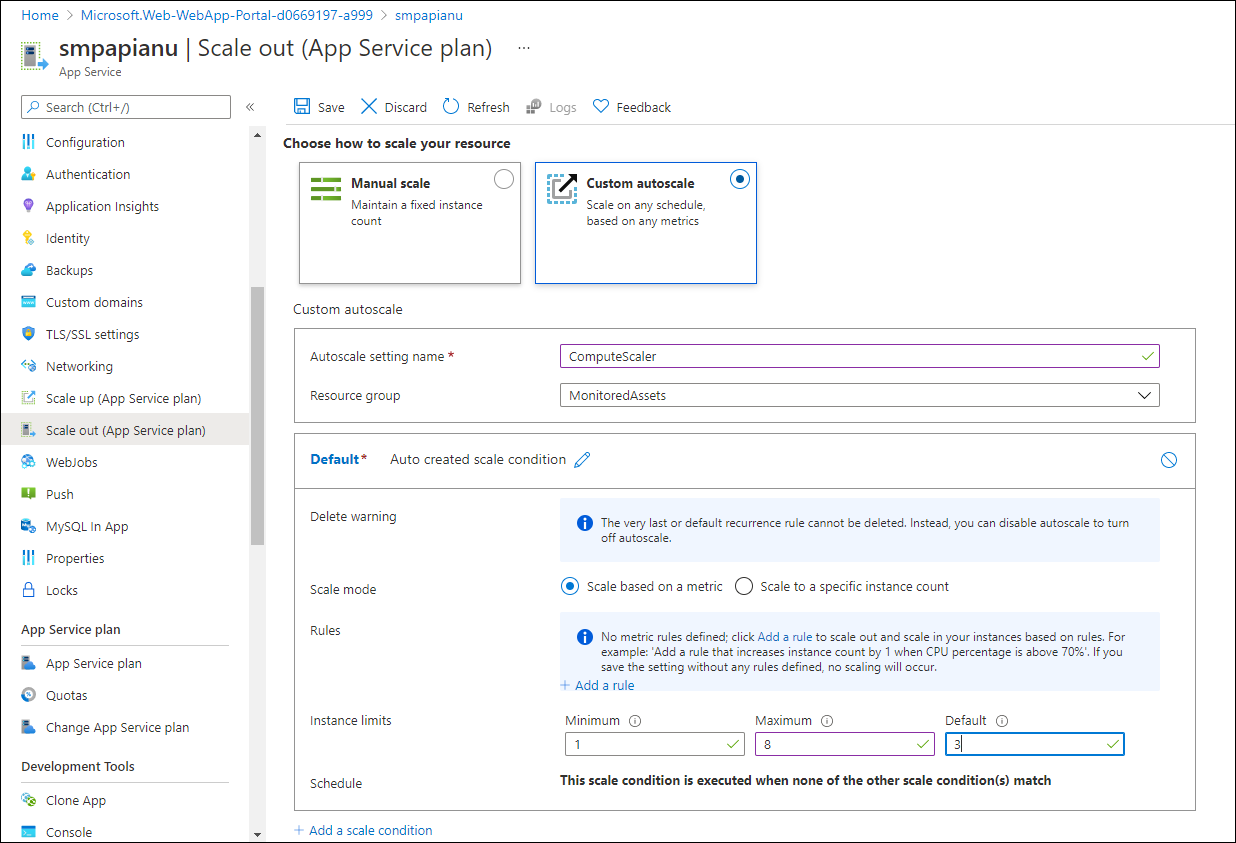
Task: Collapse the left navigation pane
Action: click(x=249, y=106)
